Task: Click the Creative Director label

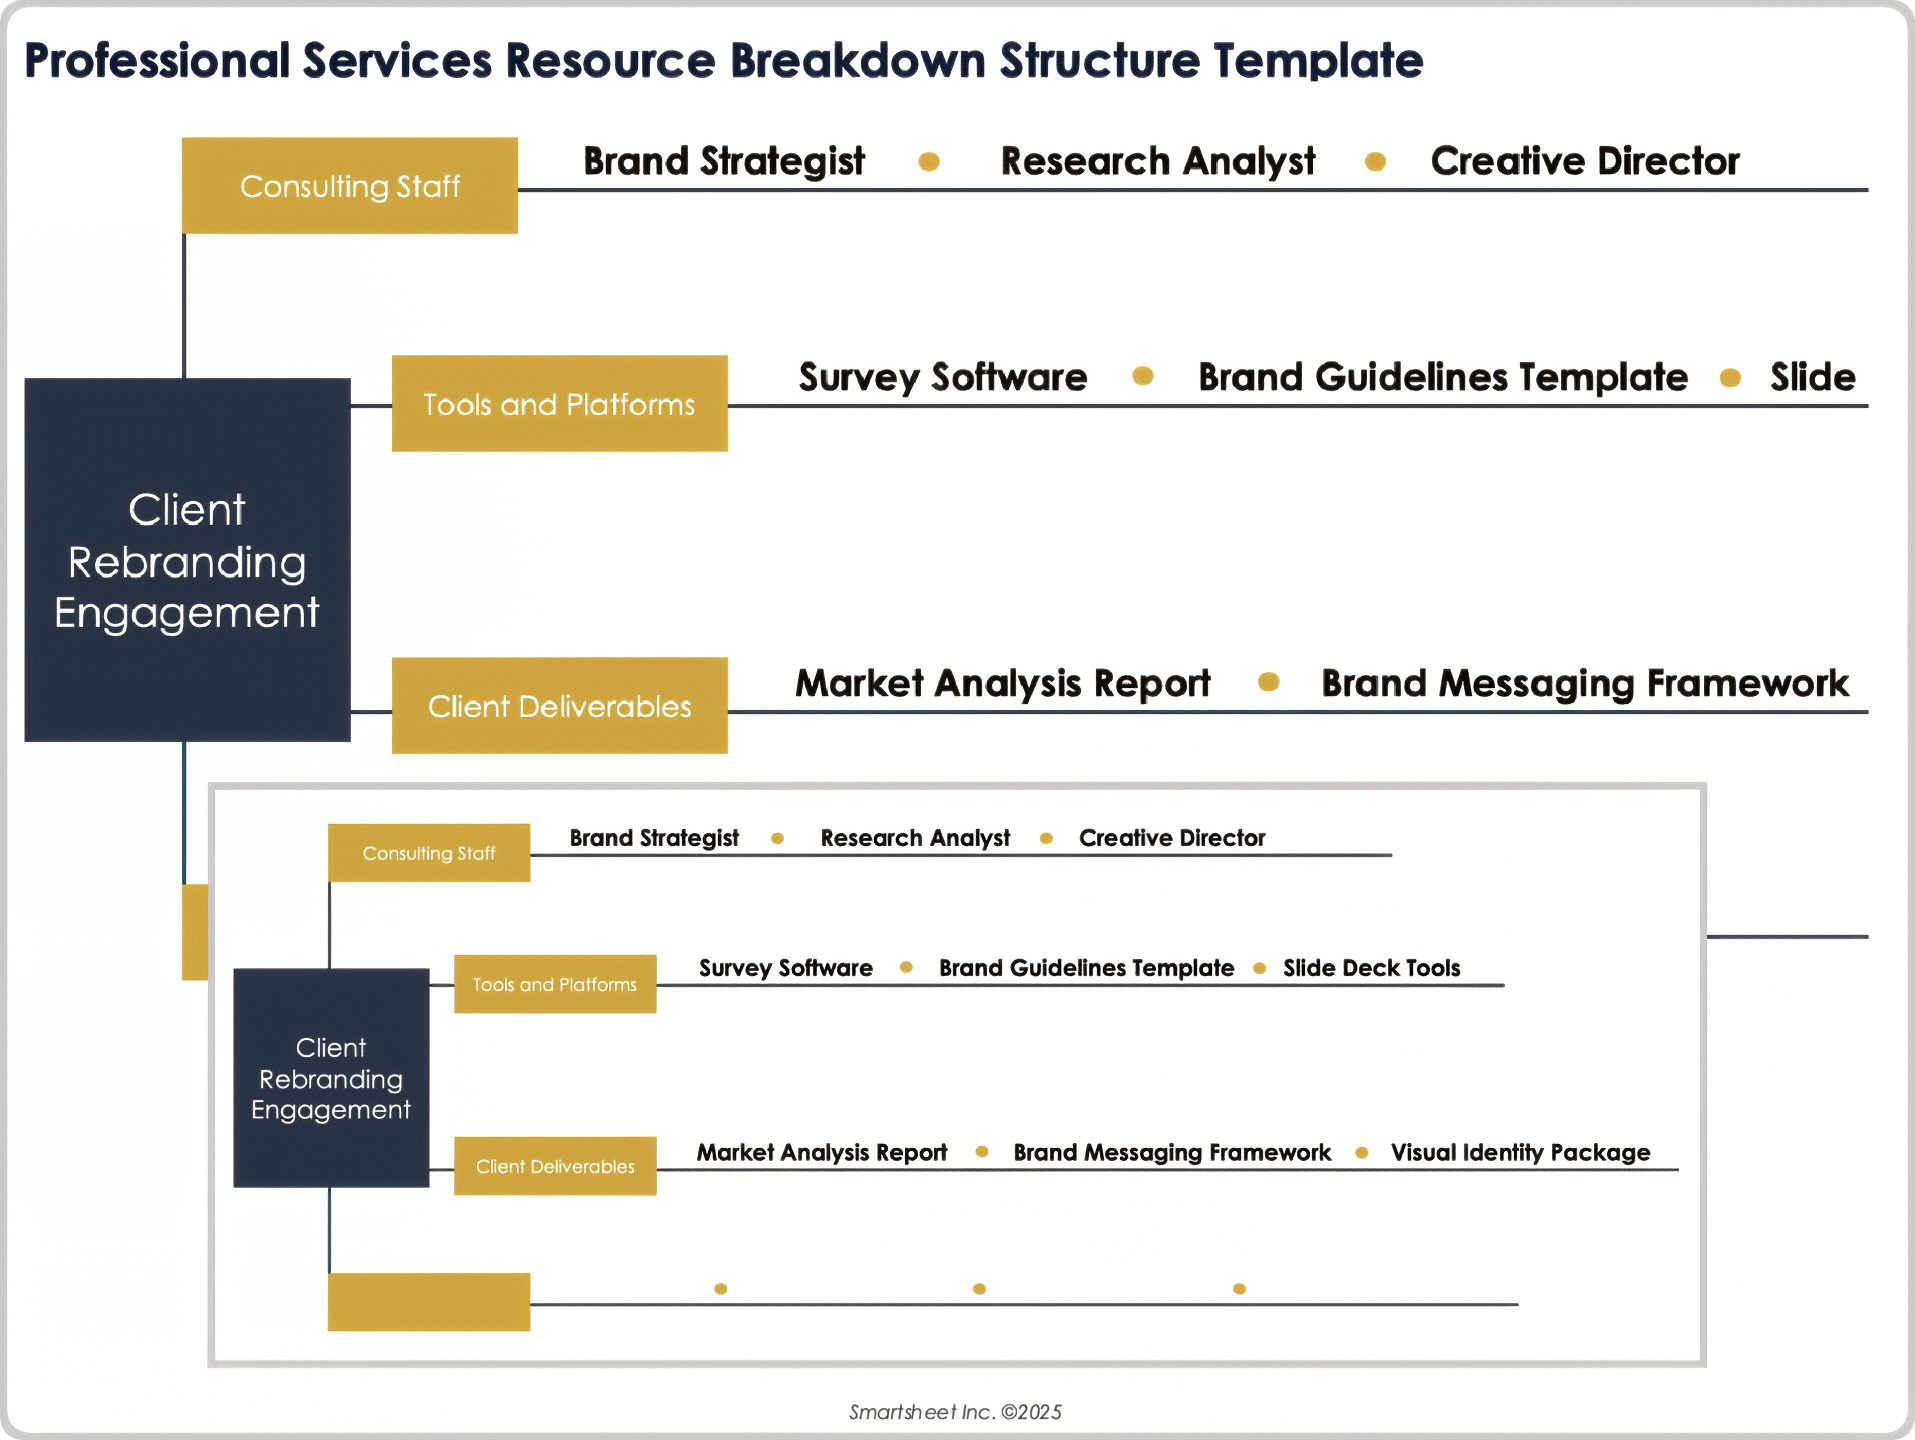Action: coord(1586,160)
